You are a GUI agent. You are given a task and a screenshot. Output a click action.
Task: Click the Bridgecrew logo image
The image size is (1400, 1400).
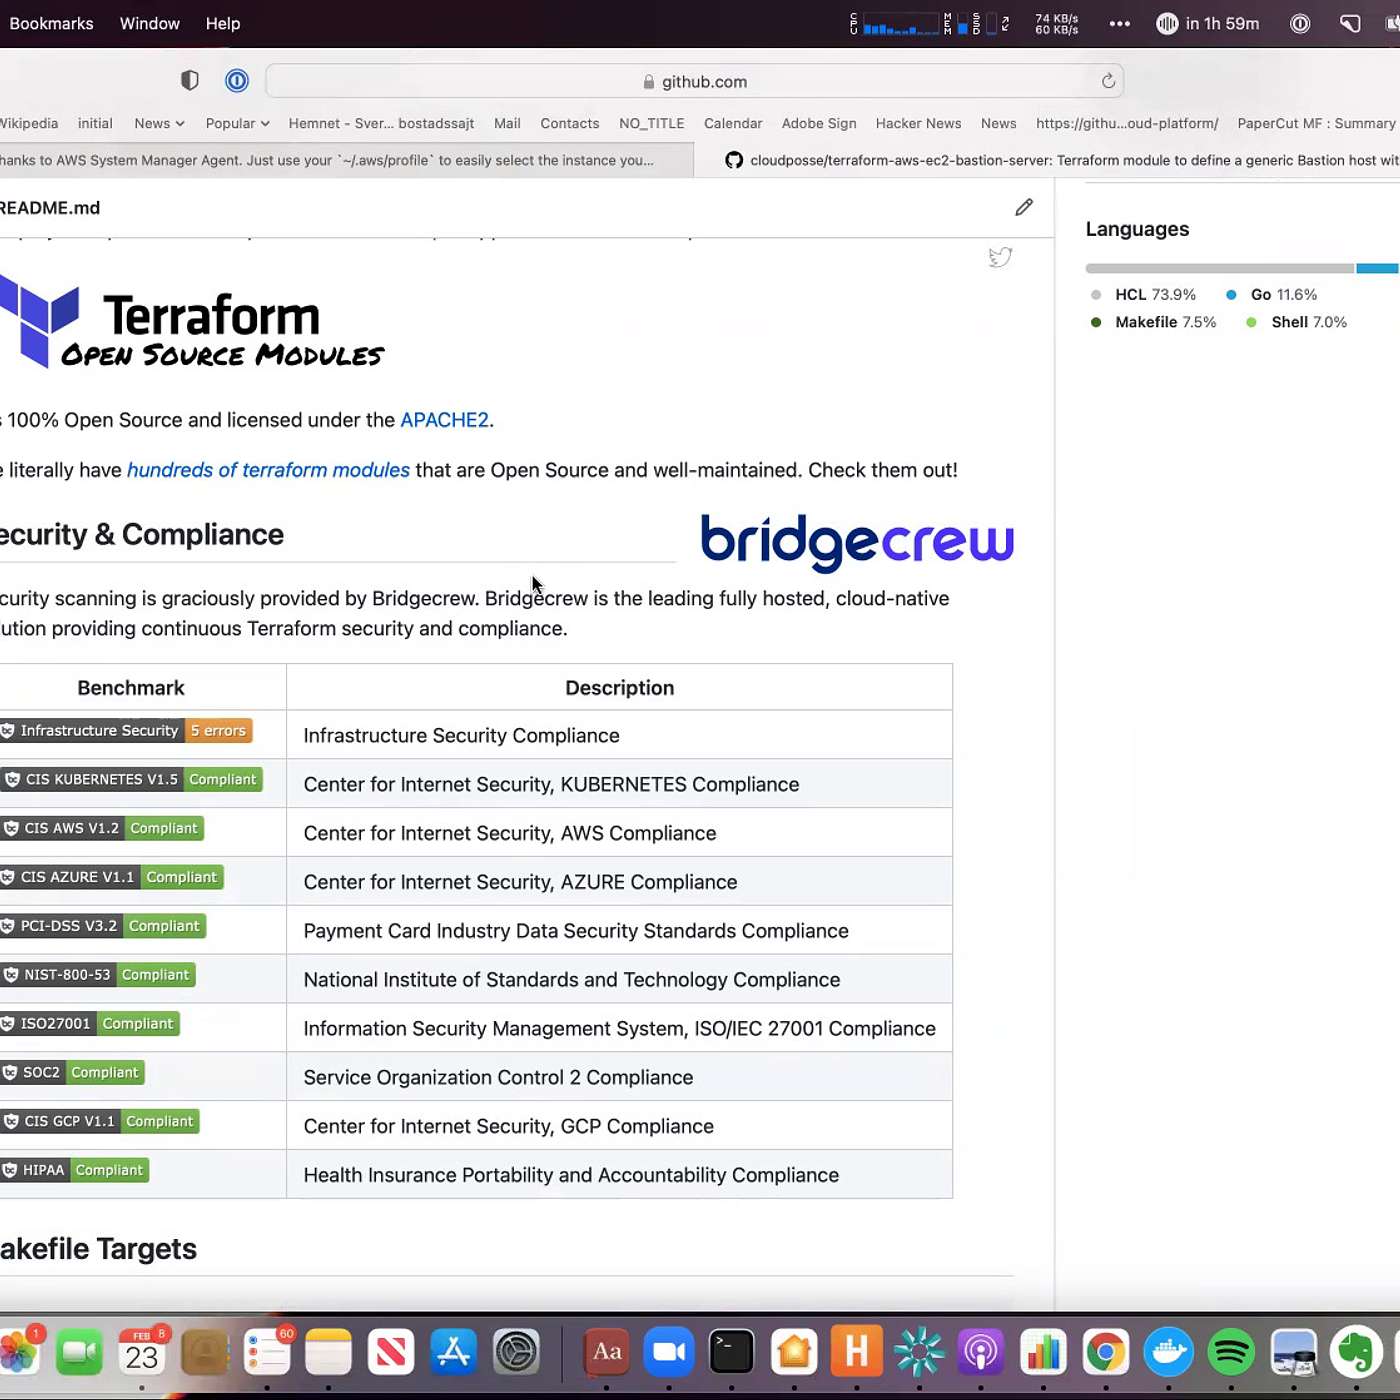pos(857,542)
